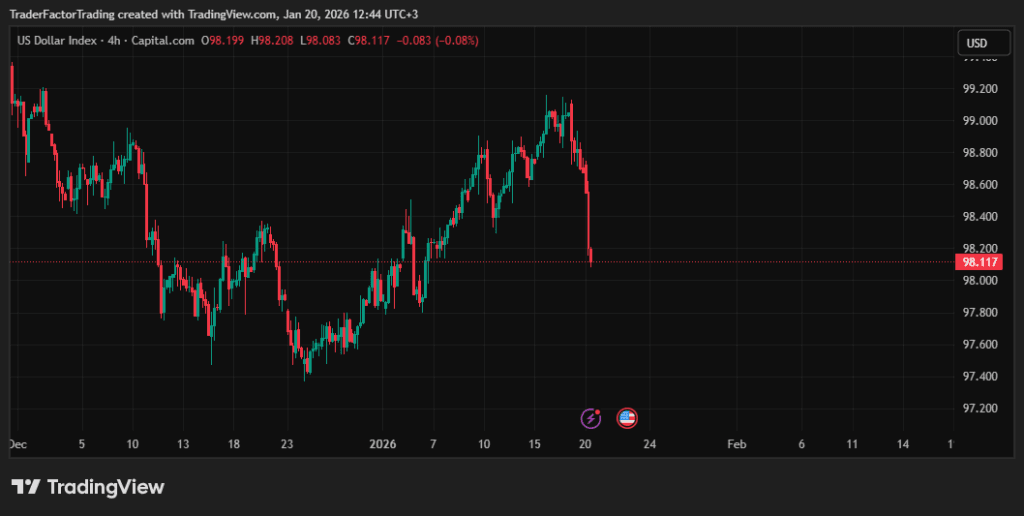Click the purple lightning bolt event icon
Viewport: 1024px width, 516px height.
click(592, 418)
